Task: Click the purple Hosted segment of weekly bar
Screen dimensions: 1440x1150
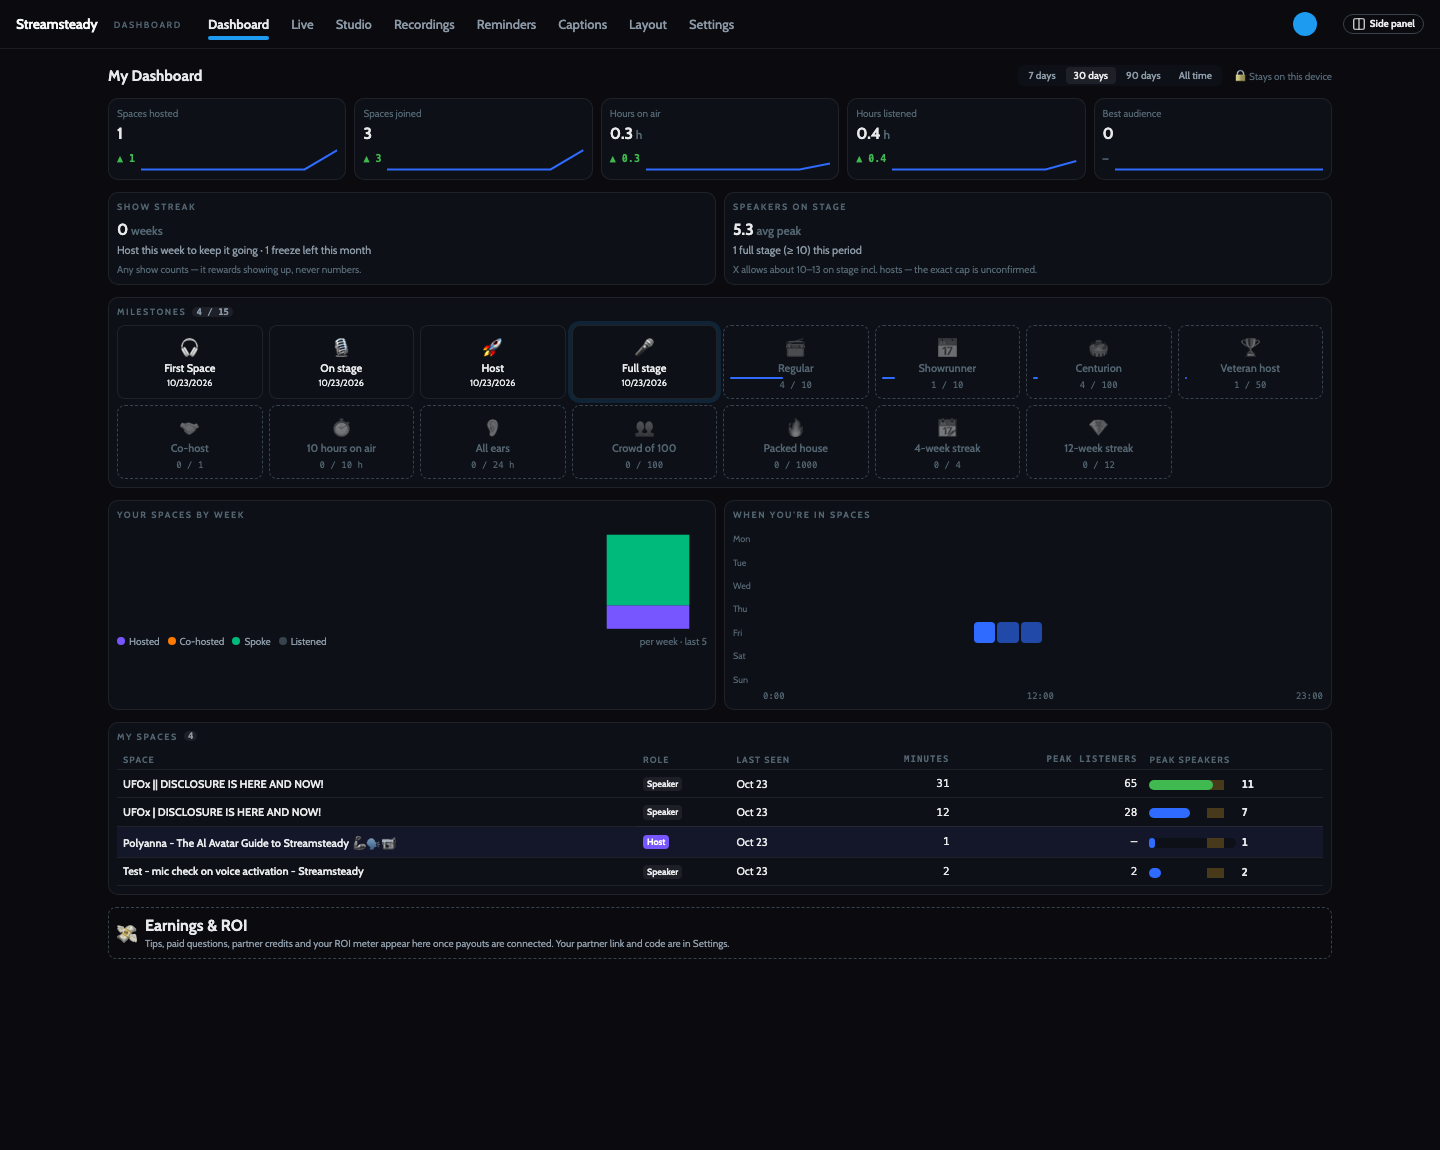Action: click(x=648, y=617)
